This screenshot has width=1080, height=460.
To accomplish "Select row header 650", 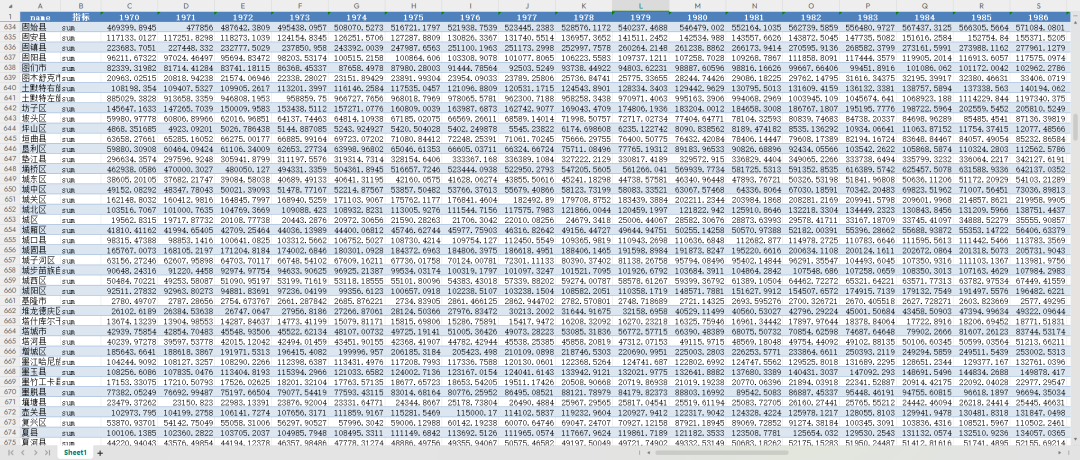I will pyautogui.click(x=10, y=187).
